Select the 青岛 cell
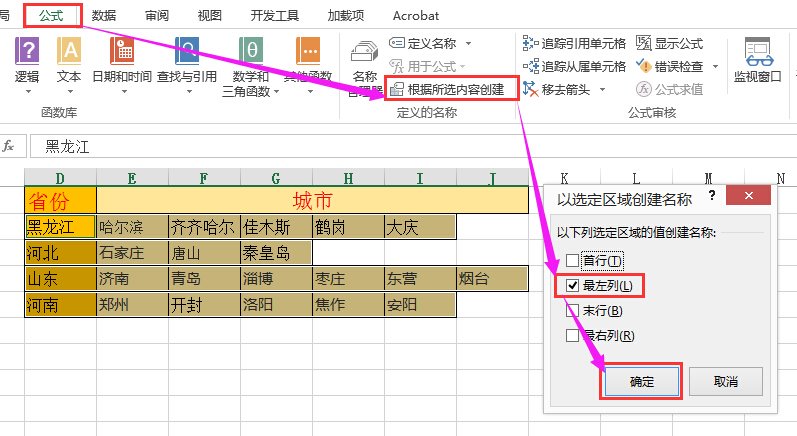The width and height of the screenshot is (797, 436). pyautogui.click(x=204, y=278)
